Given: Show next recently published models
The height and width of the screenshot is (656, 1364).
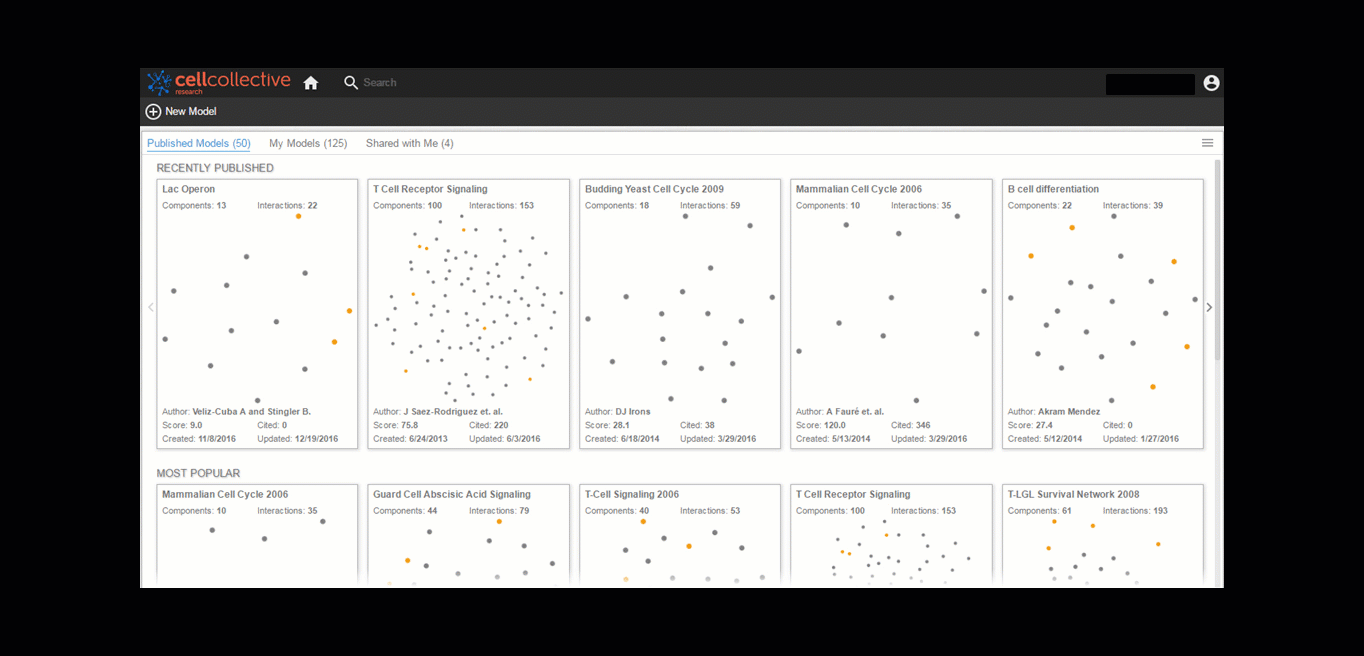Looking at the screenshot, I should coord(1209,307).
